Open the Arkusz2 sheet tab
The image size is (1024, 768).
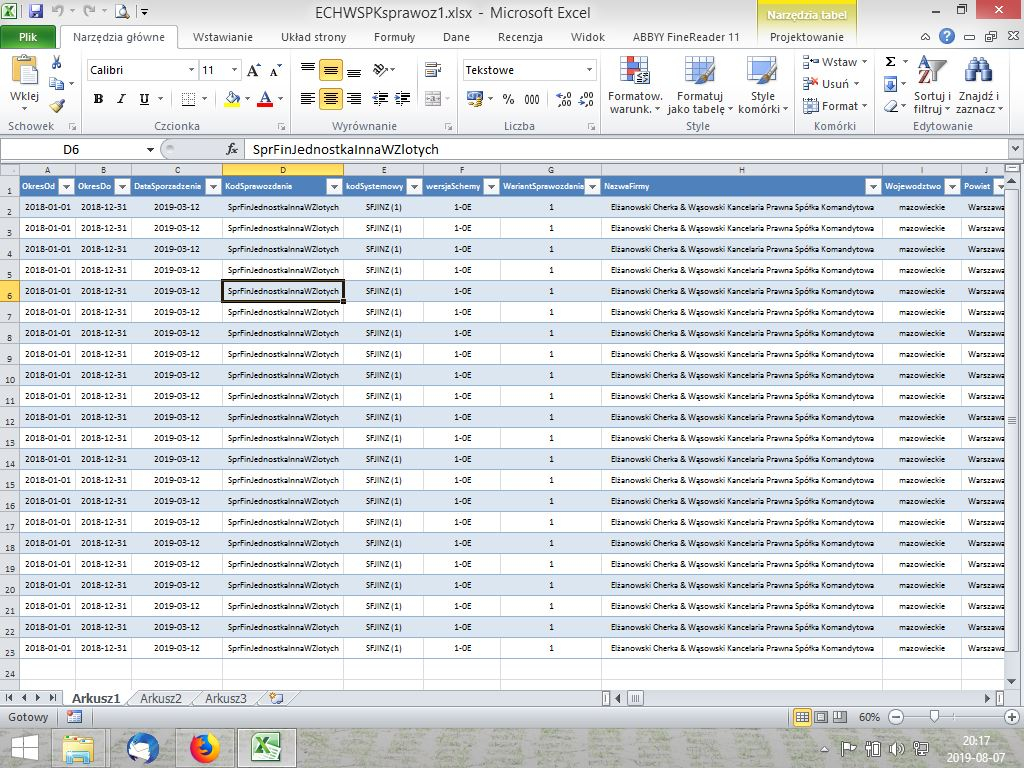pyautogui.click(x=161, y=698)
